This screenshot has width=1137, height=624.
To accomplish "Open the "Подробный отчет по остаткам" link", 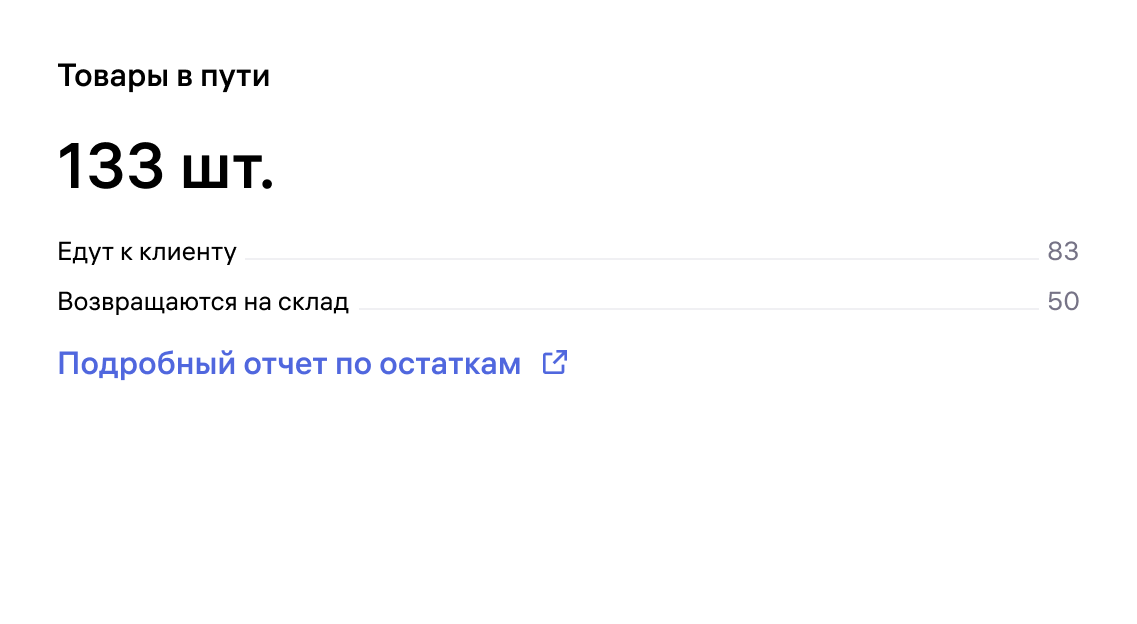I will (x=289, y=364).
